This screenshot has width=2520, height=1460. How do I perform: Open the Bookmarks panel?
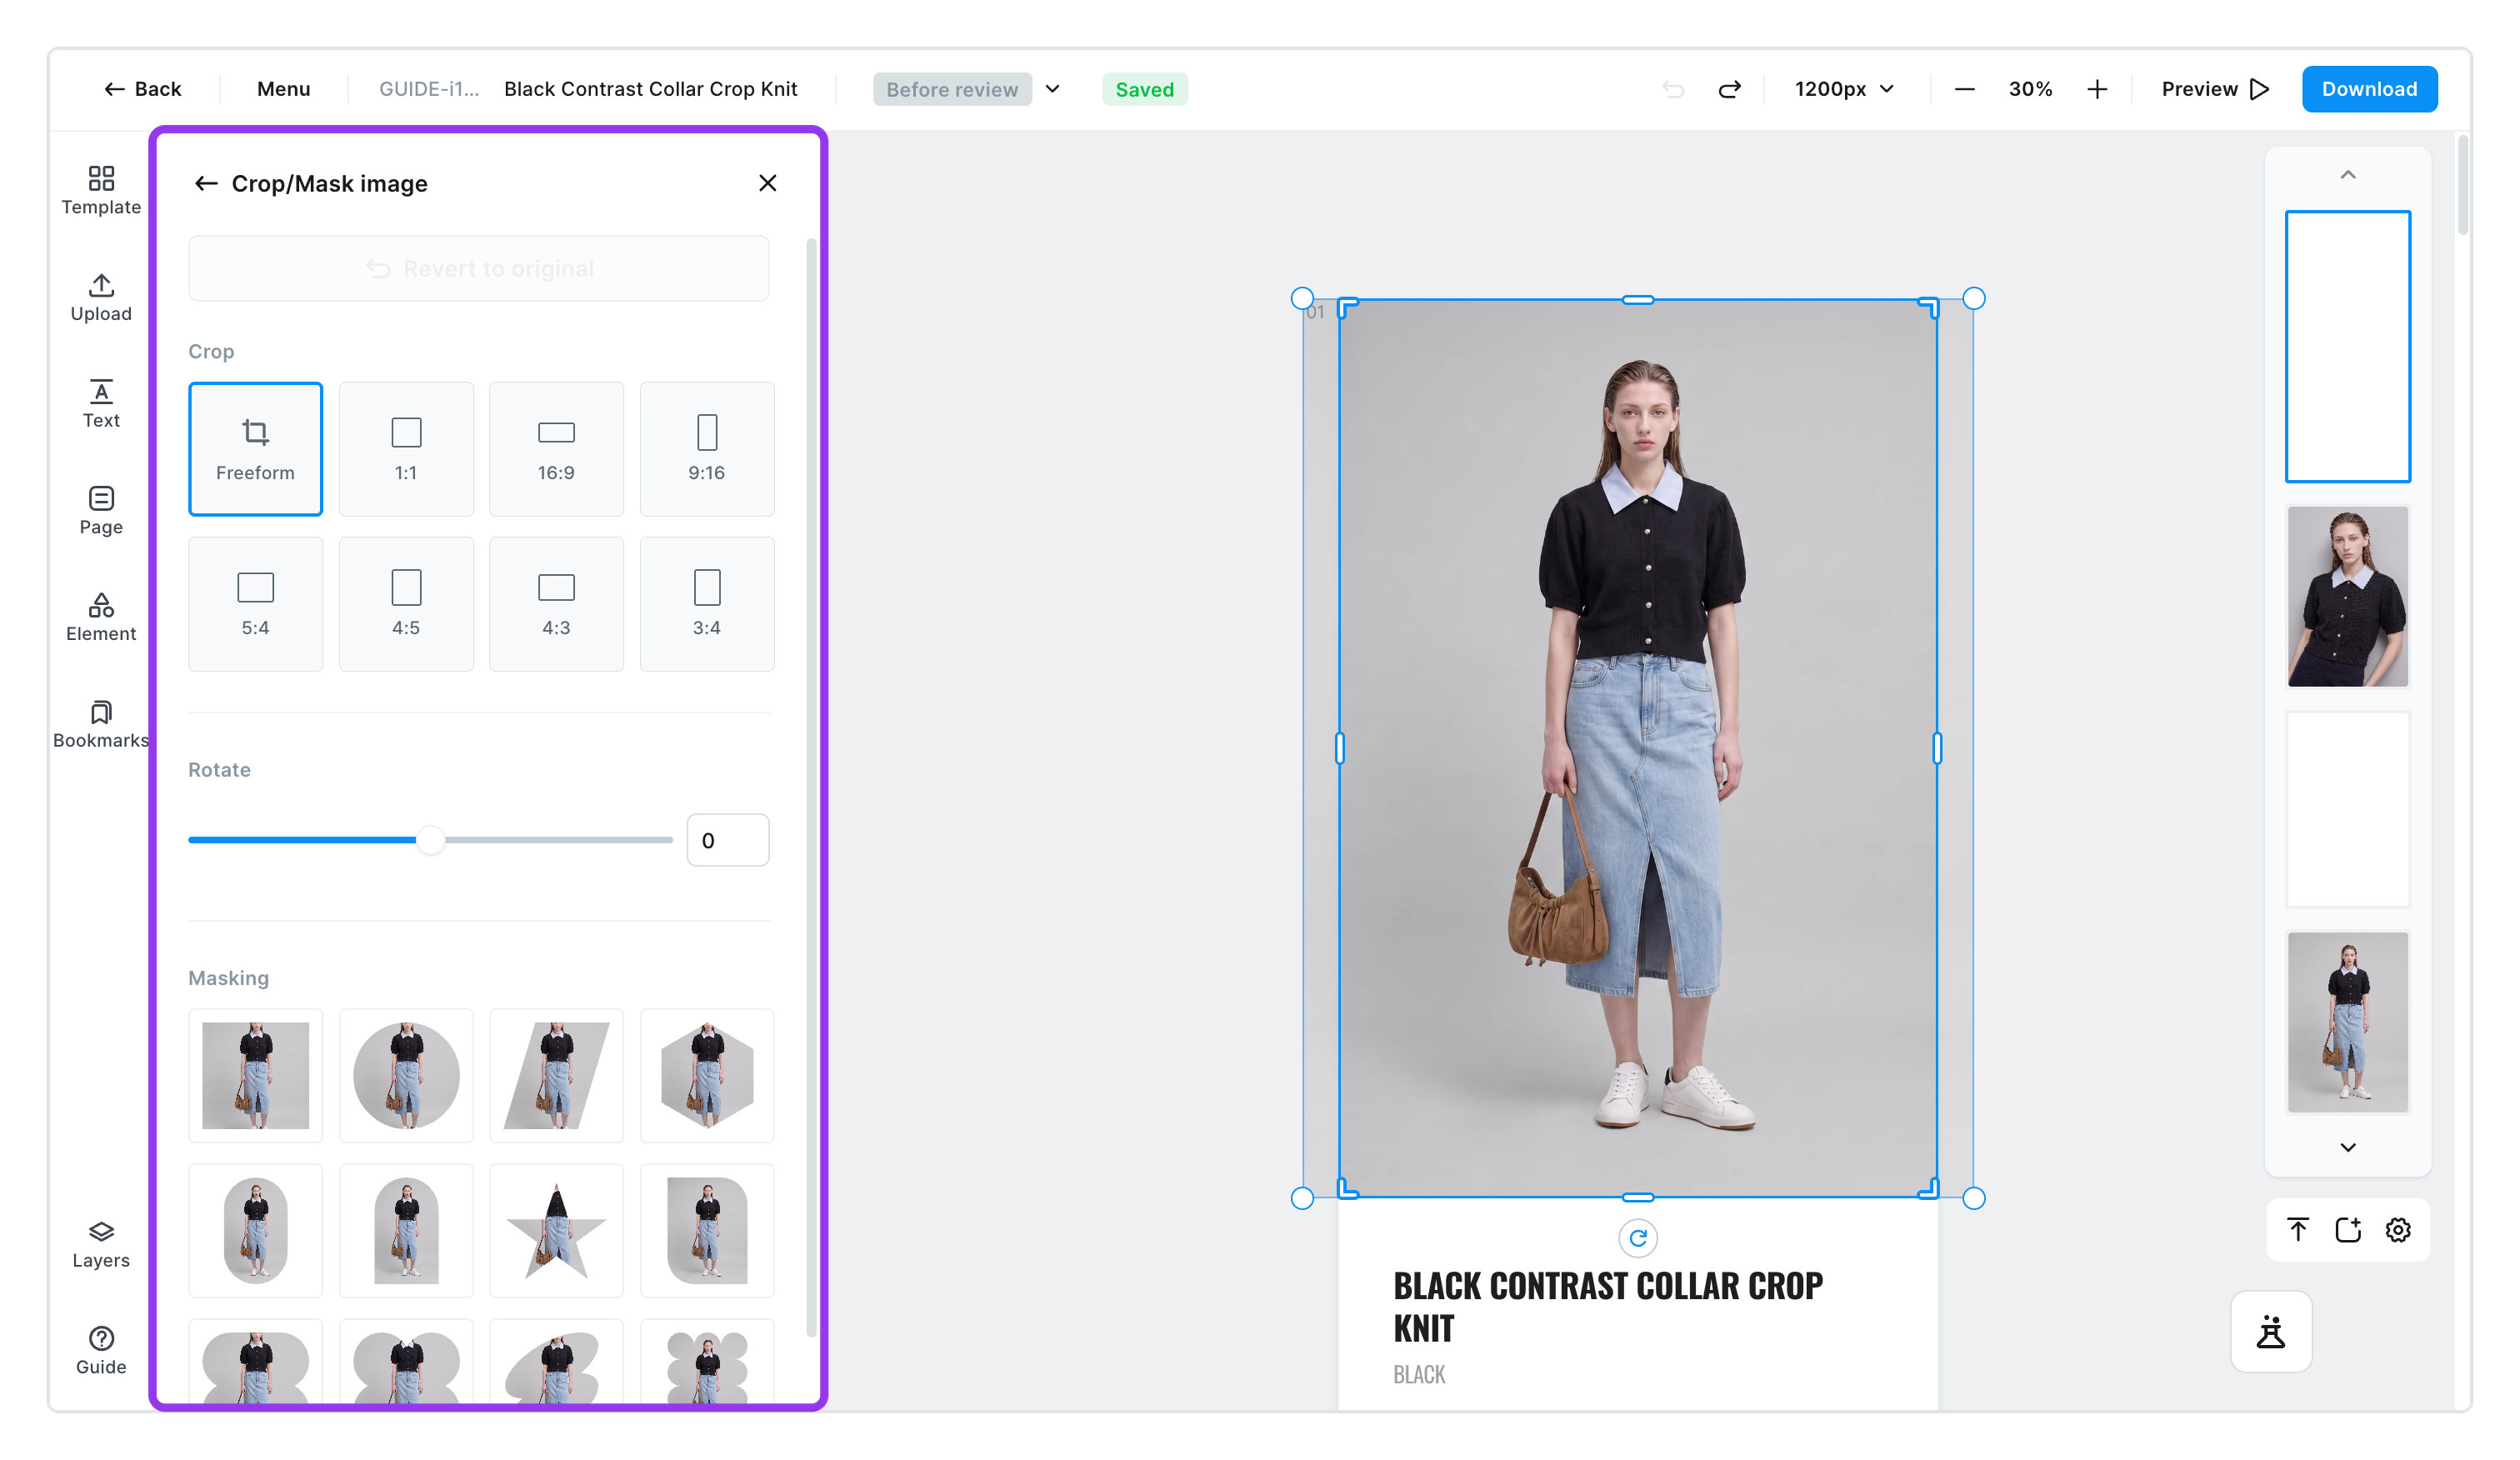[x=101, y=724]
